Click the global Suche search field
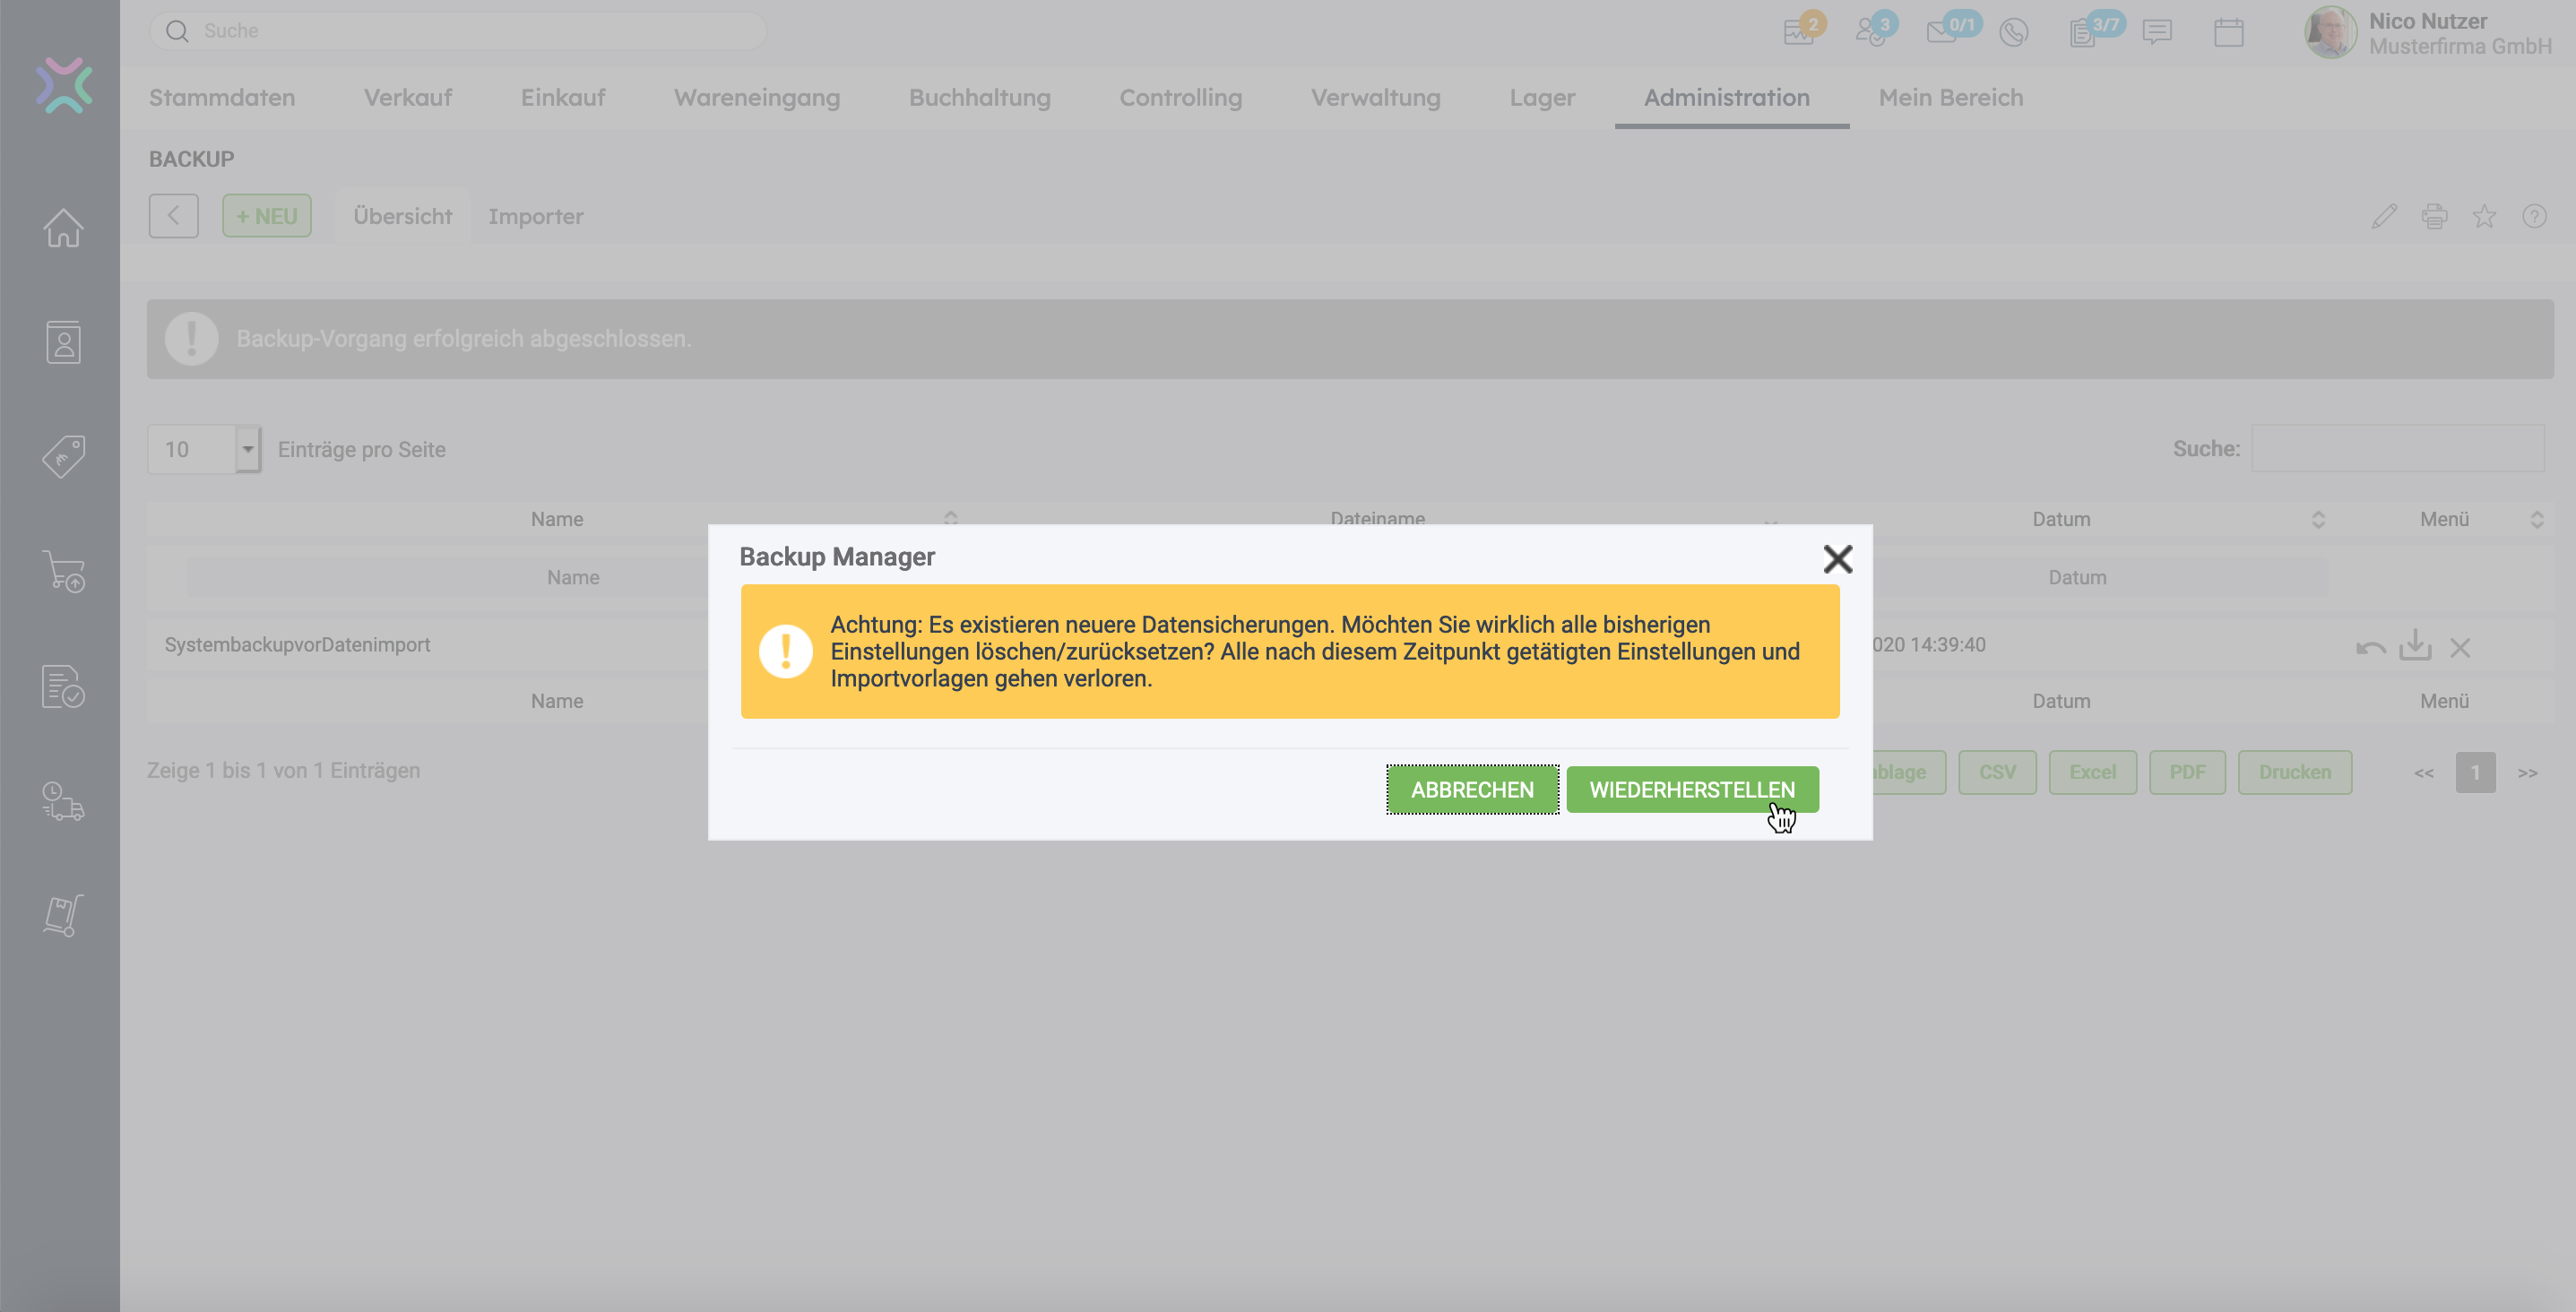 [x=460, y=31]
